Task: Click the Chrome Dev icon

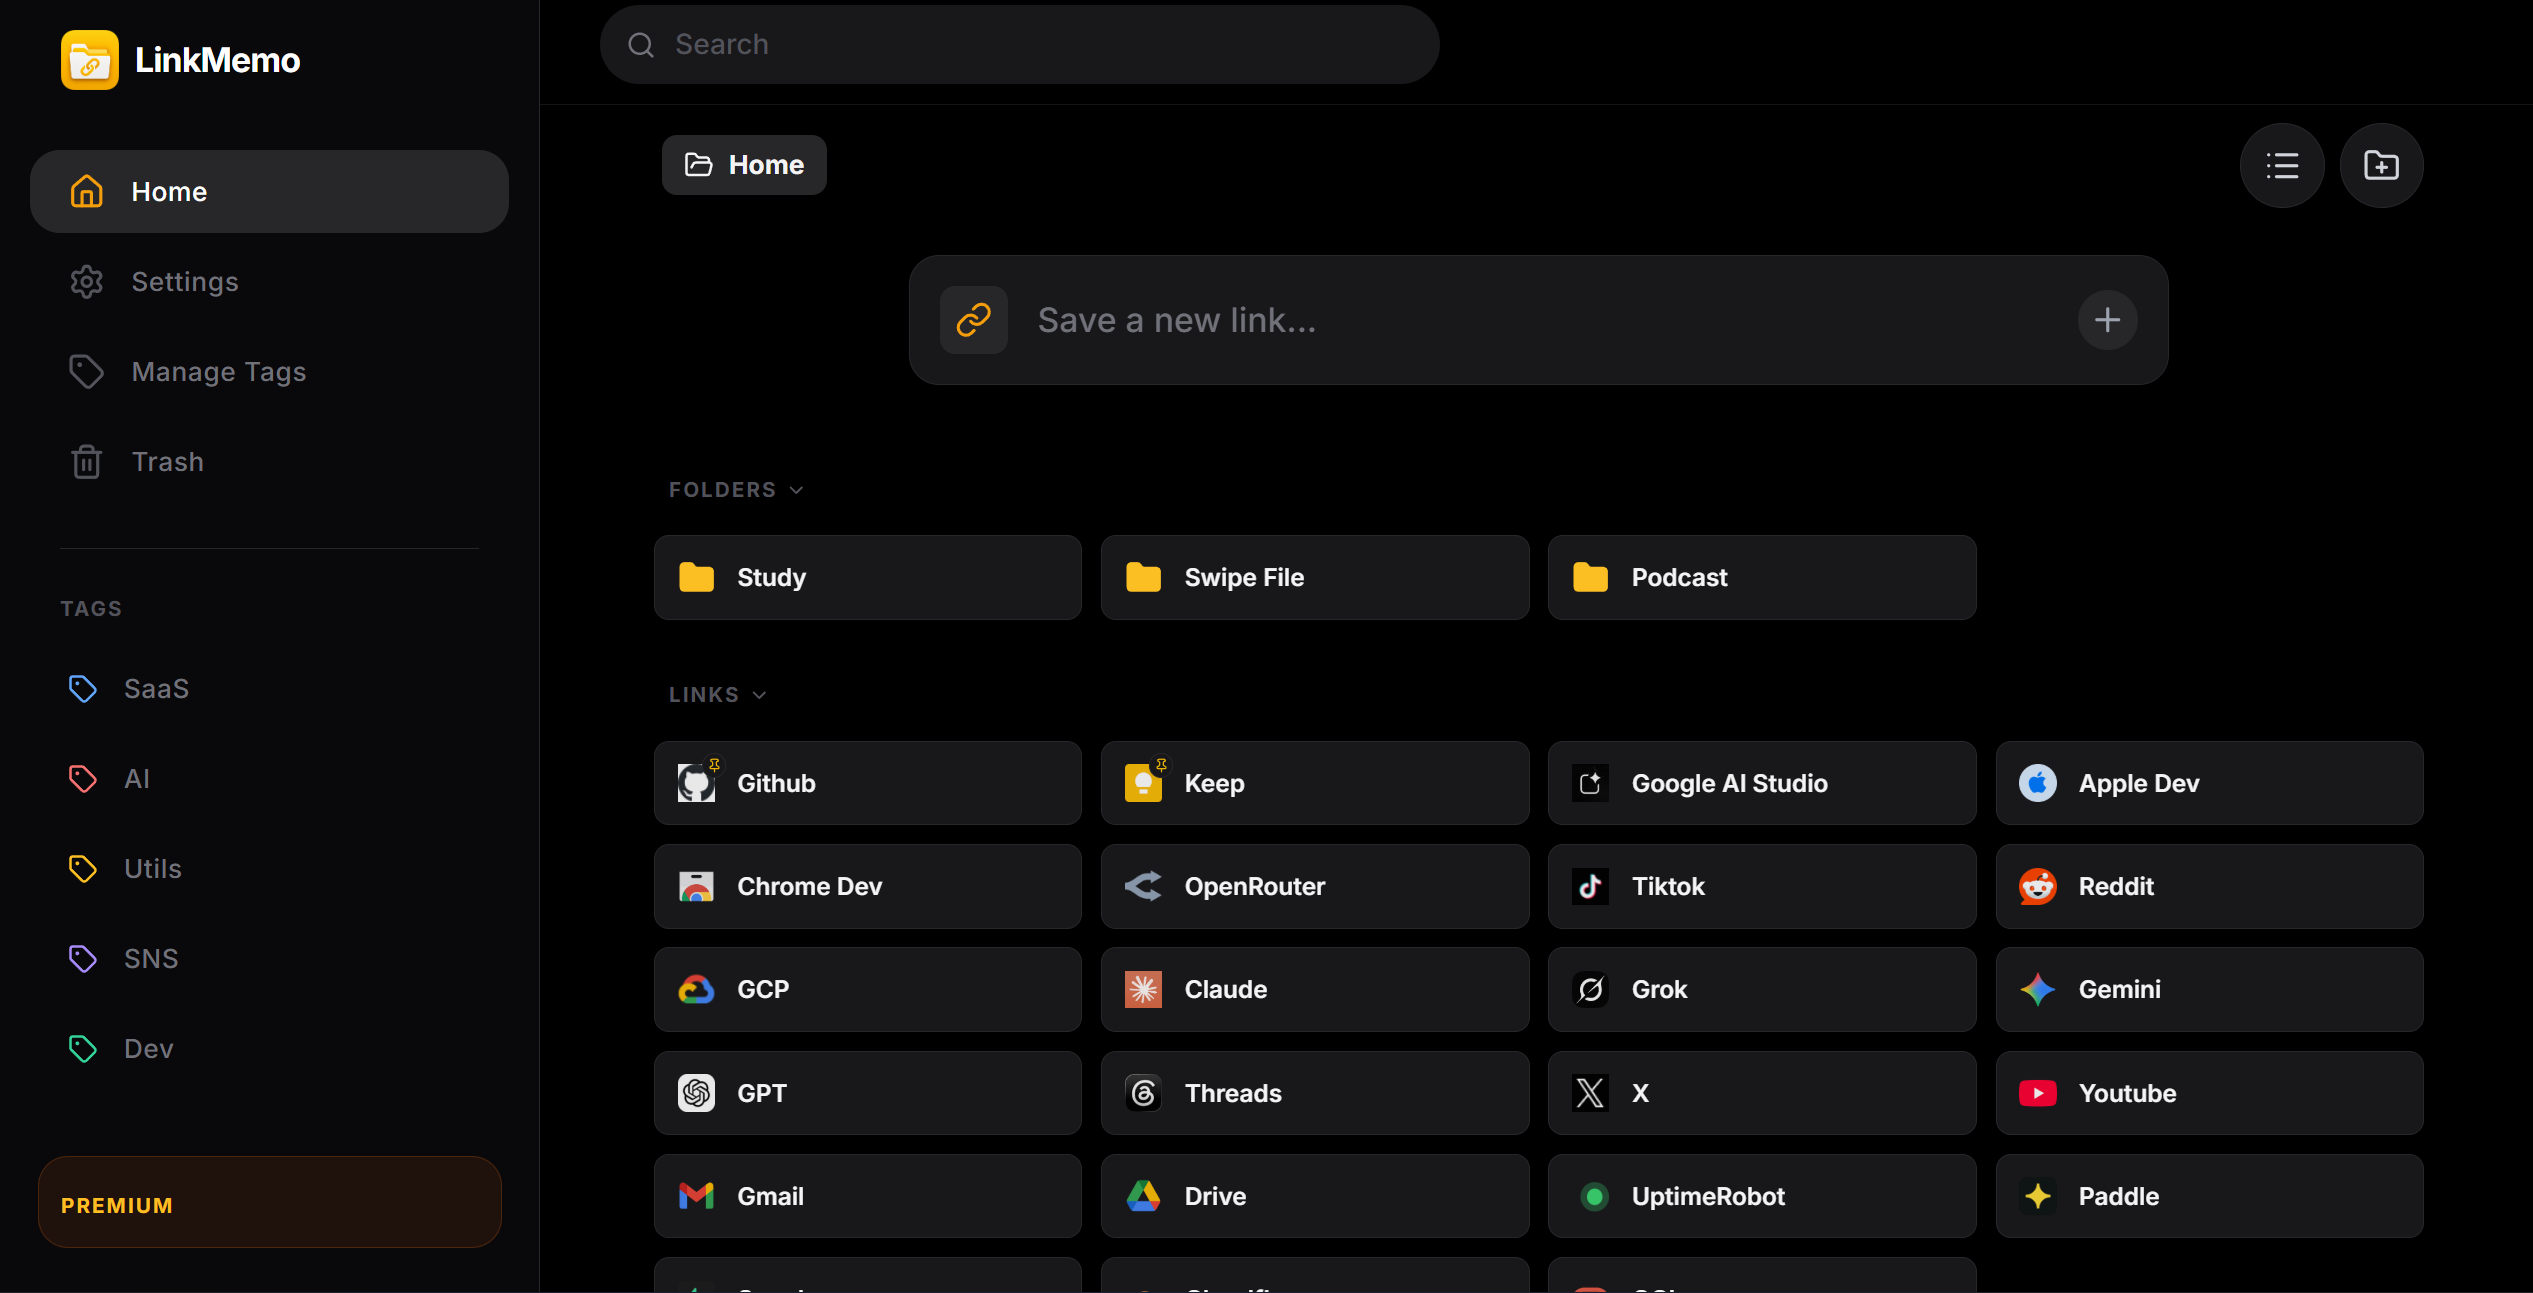Action: (x=696, y=887)
